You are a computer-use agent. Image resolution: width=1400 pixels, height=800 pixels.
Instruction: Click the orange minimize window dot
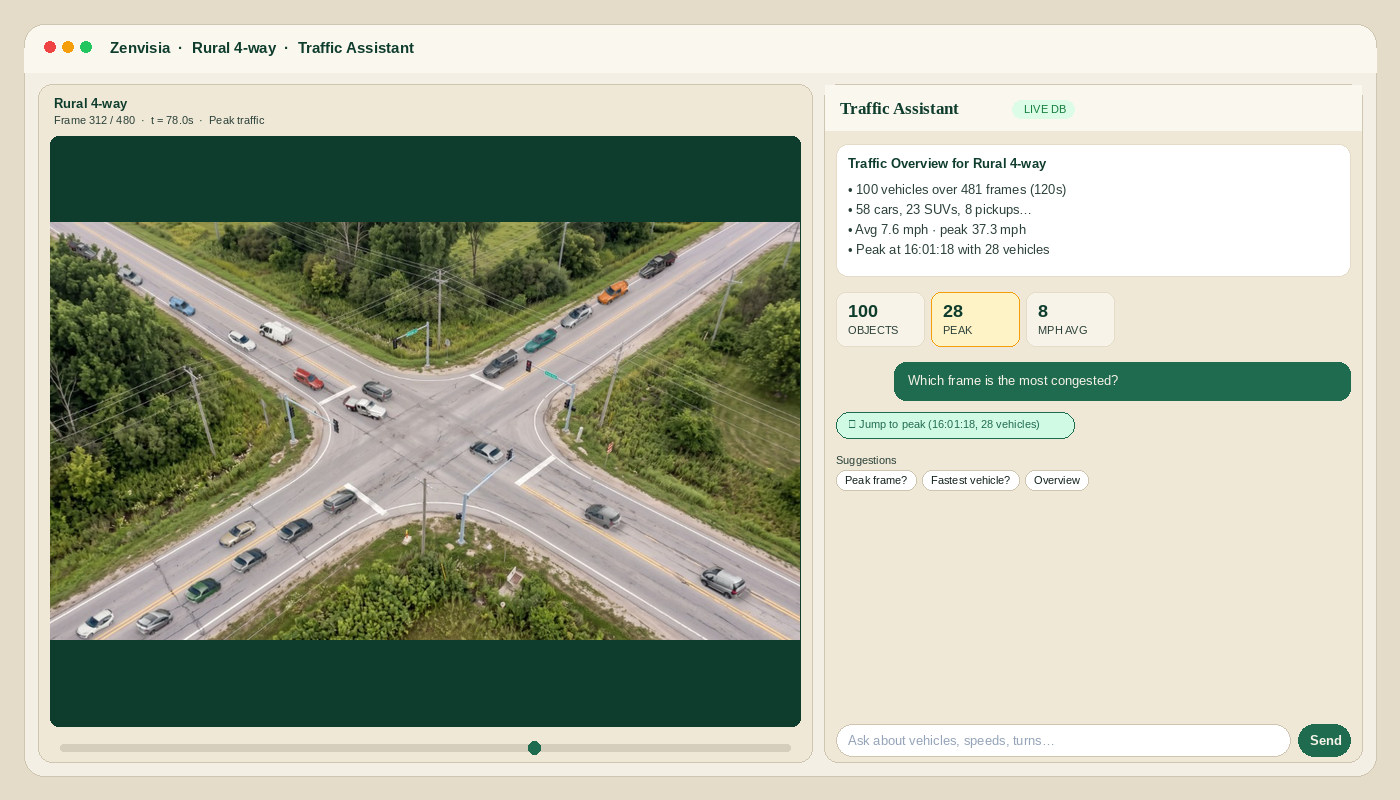pyautogui.click(x=68, y=47)
